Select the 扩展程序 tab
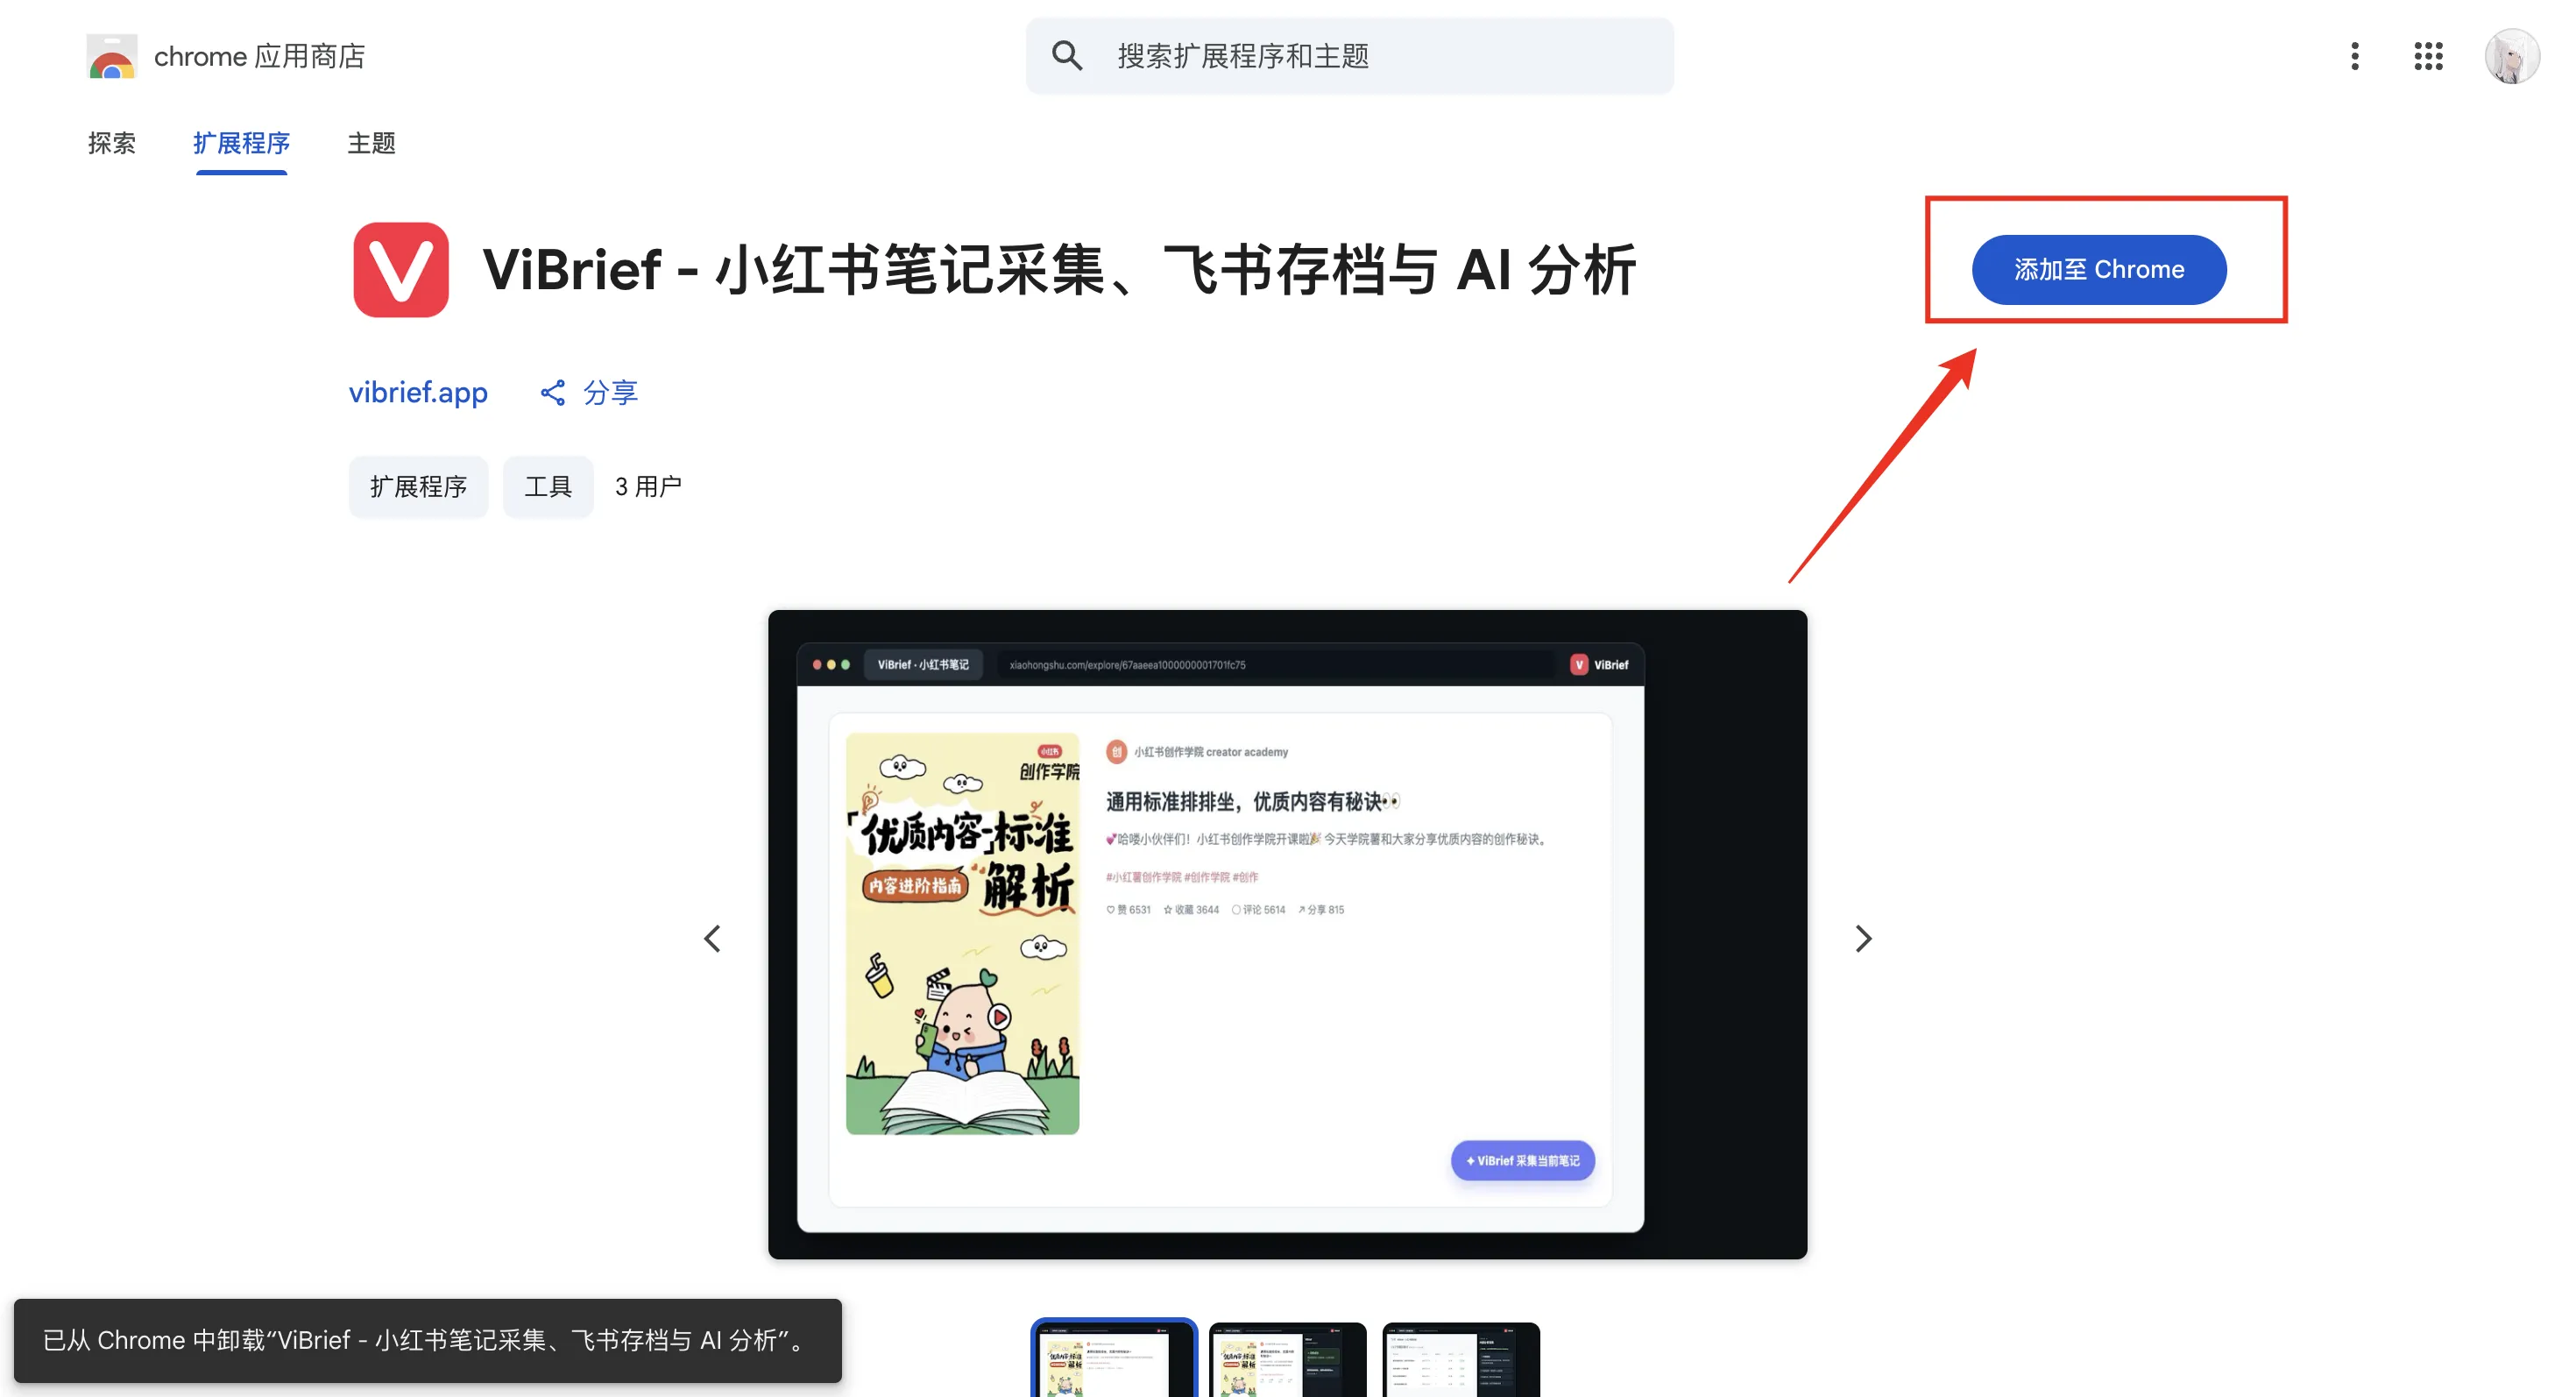The width and height of the screenshot is (2576, 1397). [x=242, y=143]
